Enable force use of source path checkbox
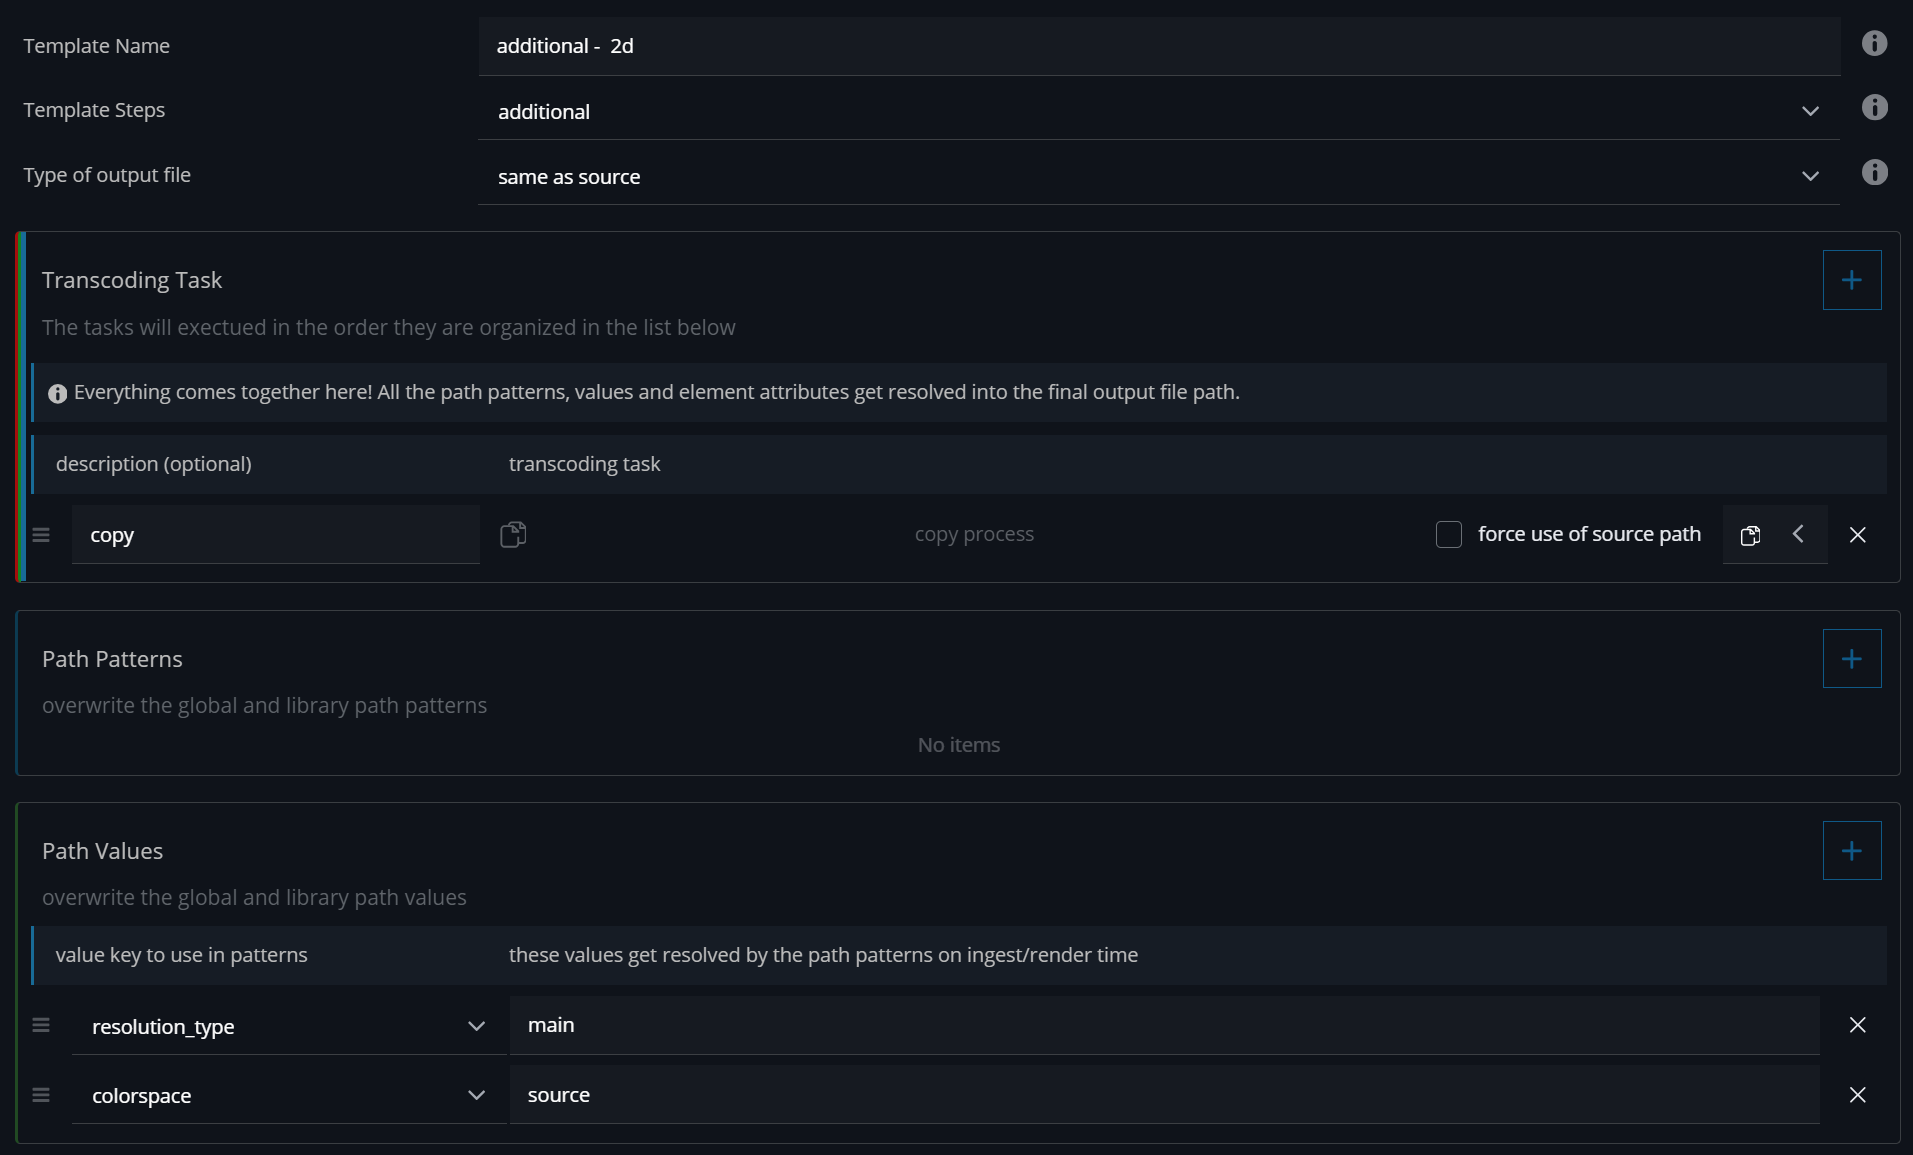The height and width of the screenshot is (1155, 1913). point(1448,535)
